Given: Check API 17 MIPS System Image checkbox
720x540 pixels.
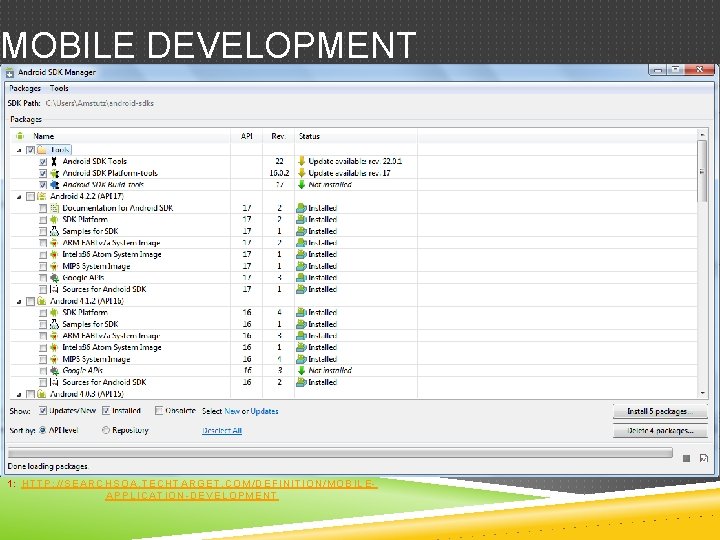Looking at the screenshot, I should click(43, 266).
